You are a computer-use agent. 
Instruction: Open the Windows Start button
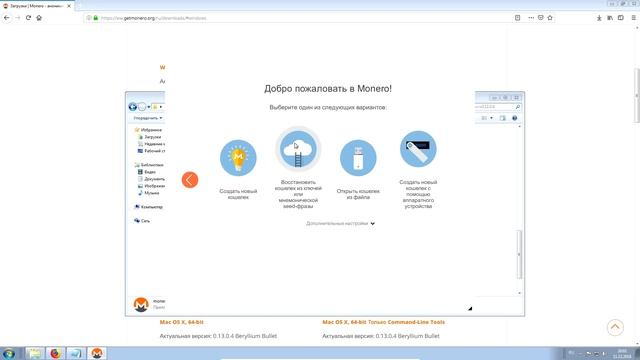point(9,353)
